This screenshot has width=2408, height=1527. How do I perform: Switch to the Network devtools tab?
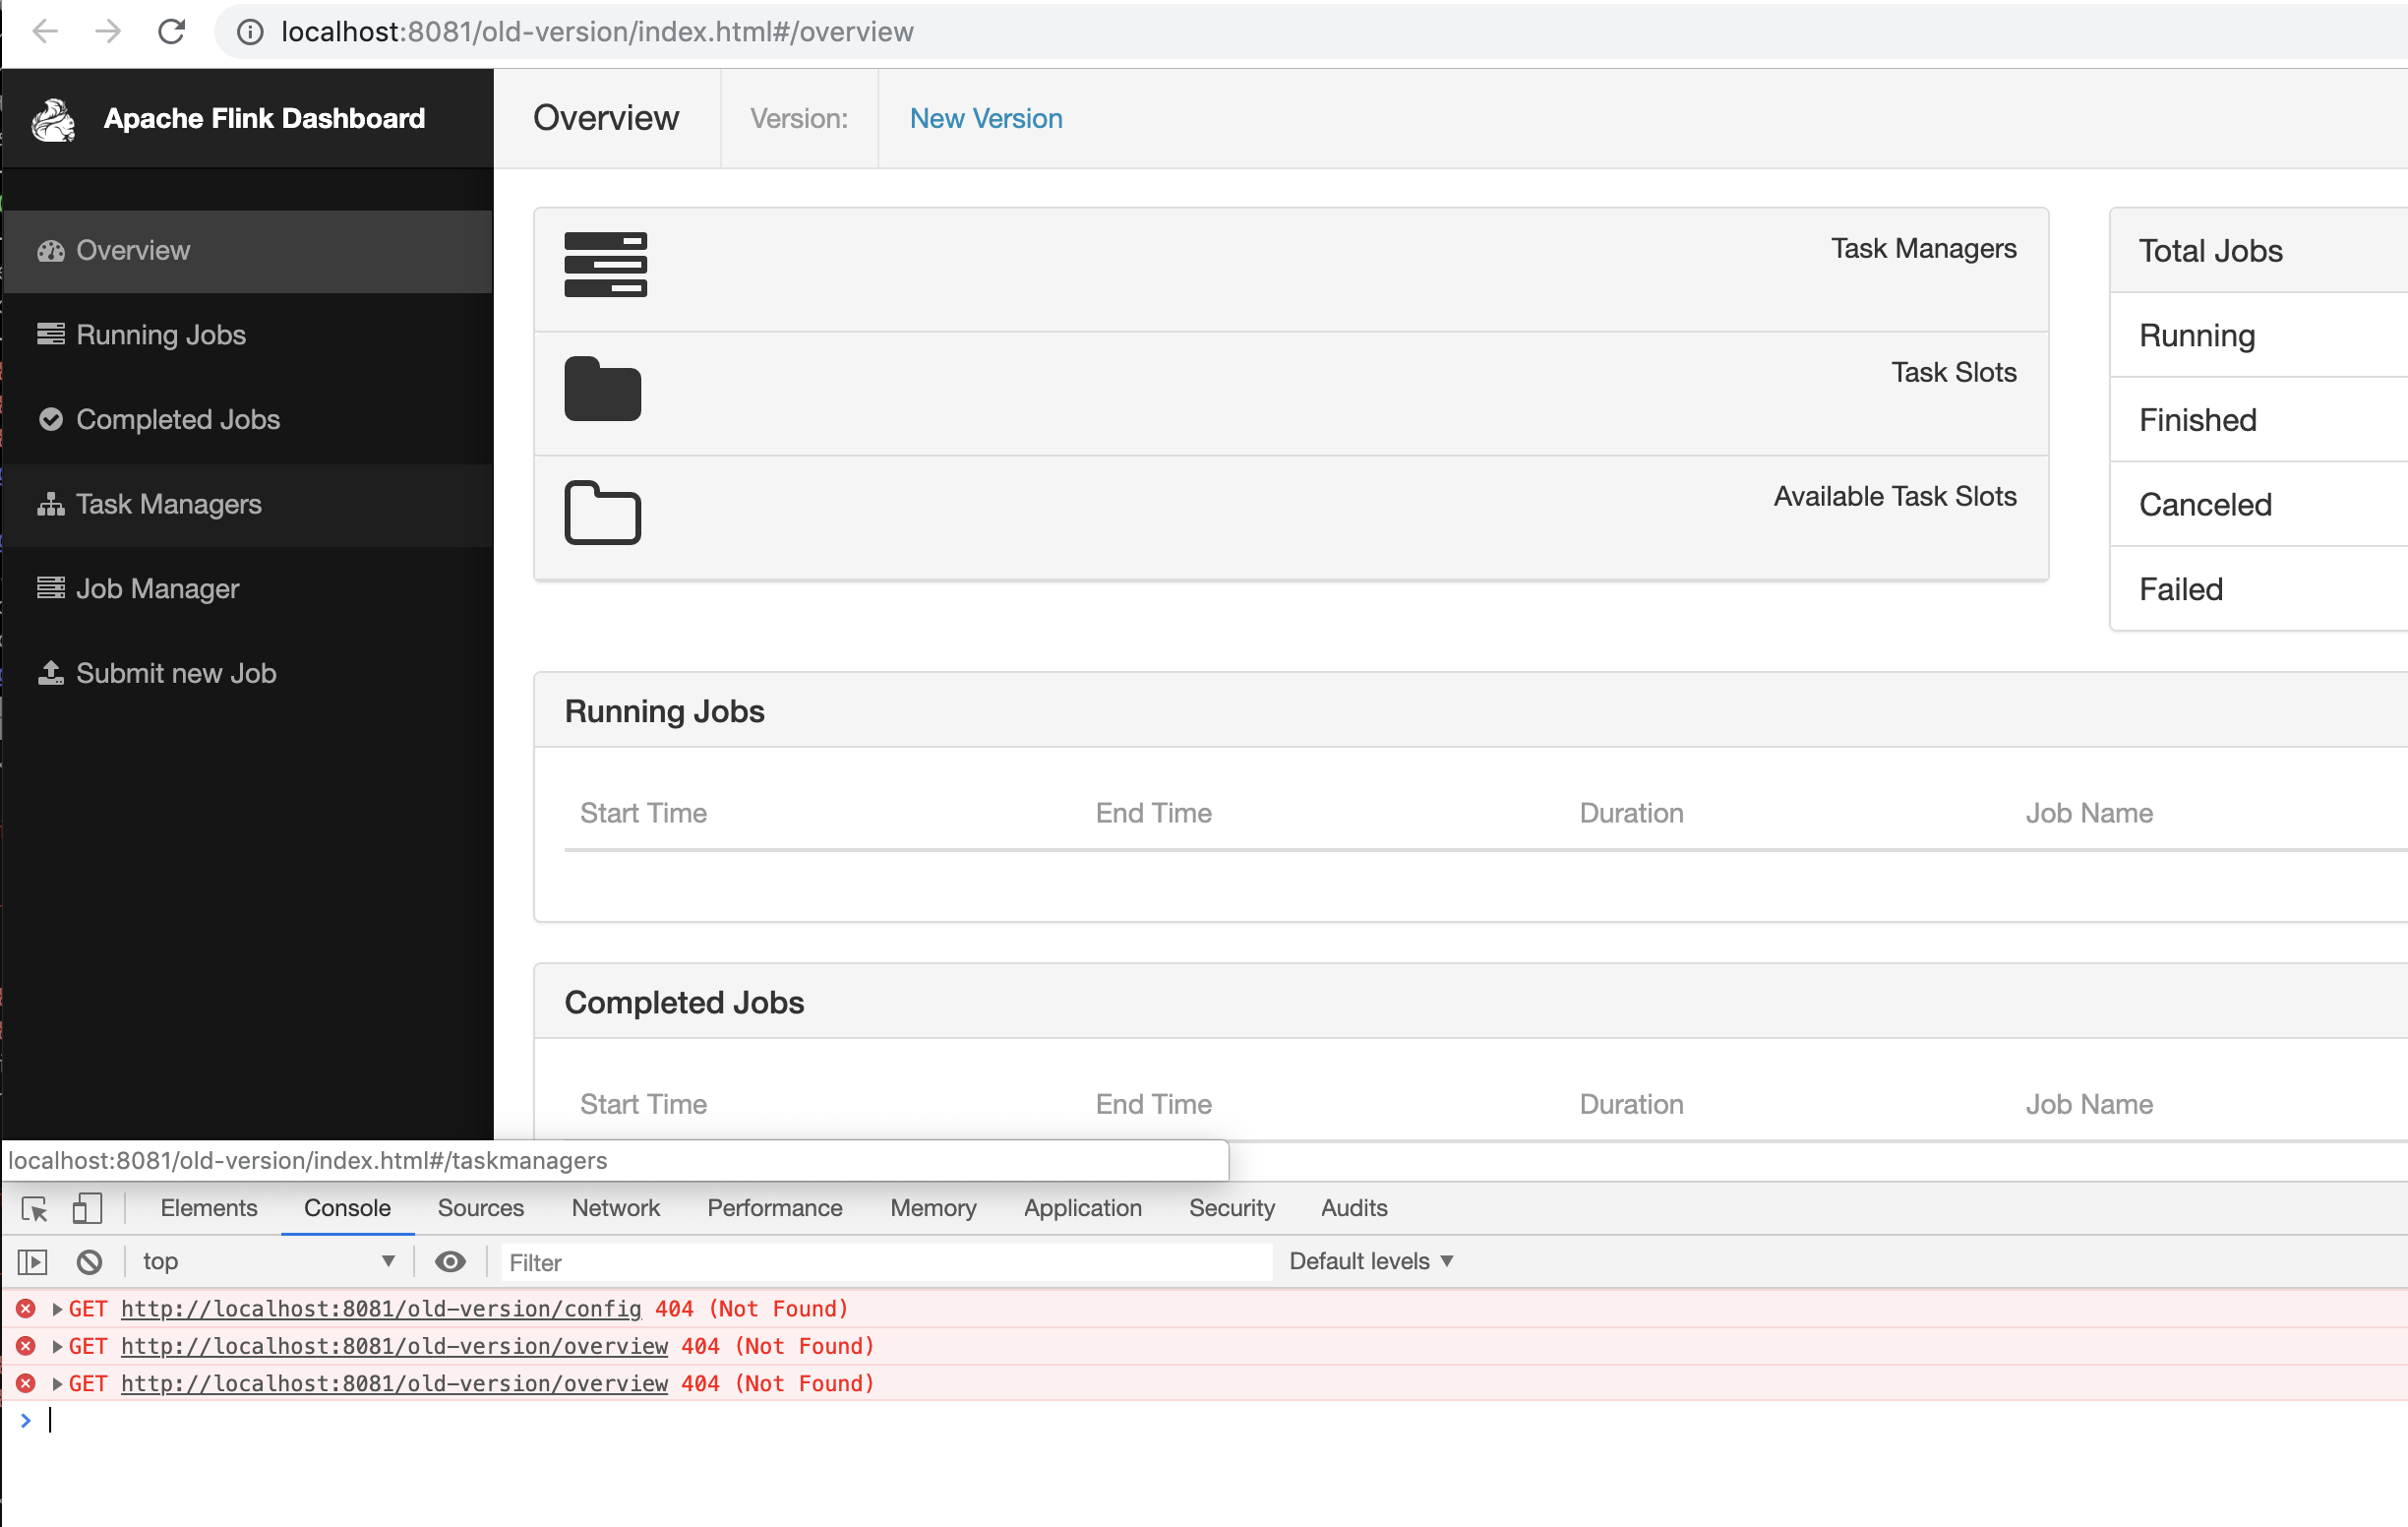[x=615, y=1208]
